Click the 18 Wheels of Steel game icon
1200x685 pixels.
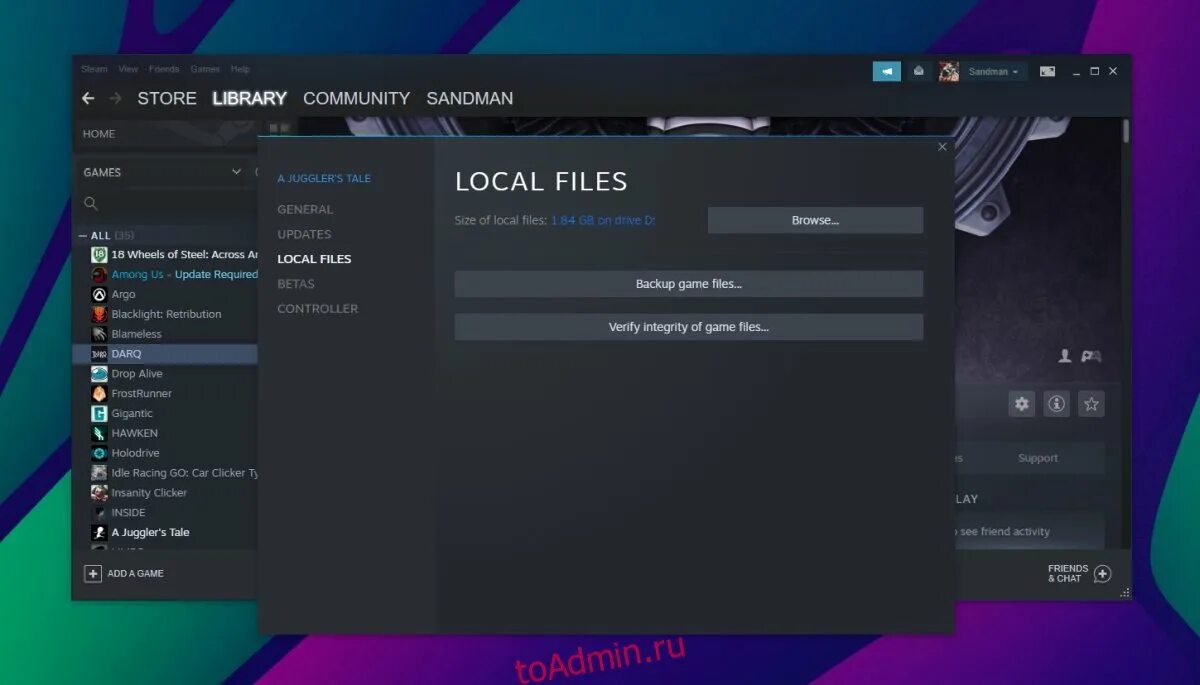click(99, 255)
